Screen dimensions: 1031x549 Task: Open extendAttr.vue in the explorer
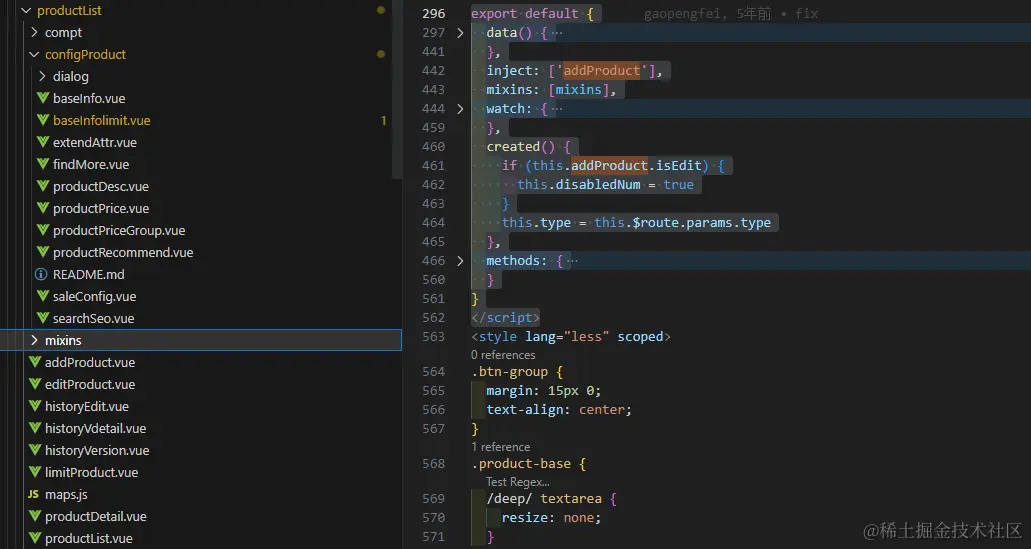(95, 142)
